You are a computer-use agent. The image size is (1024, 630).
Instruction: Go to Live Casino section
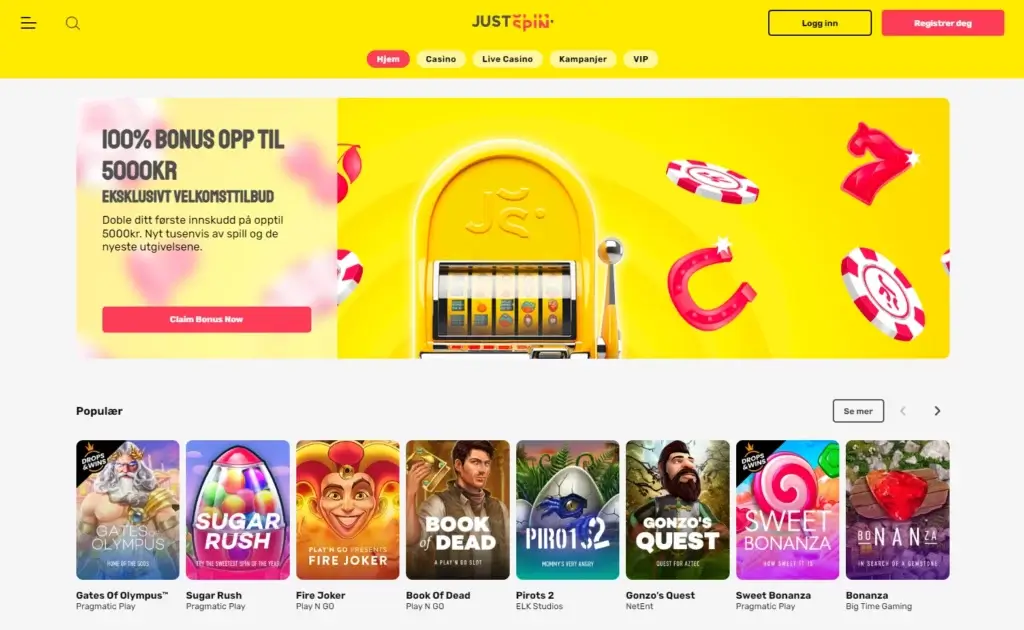[507, 59]
